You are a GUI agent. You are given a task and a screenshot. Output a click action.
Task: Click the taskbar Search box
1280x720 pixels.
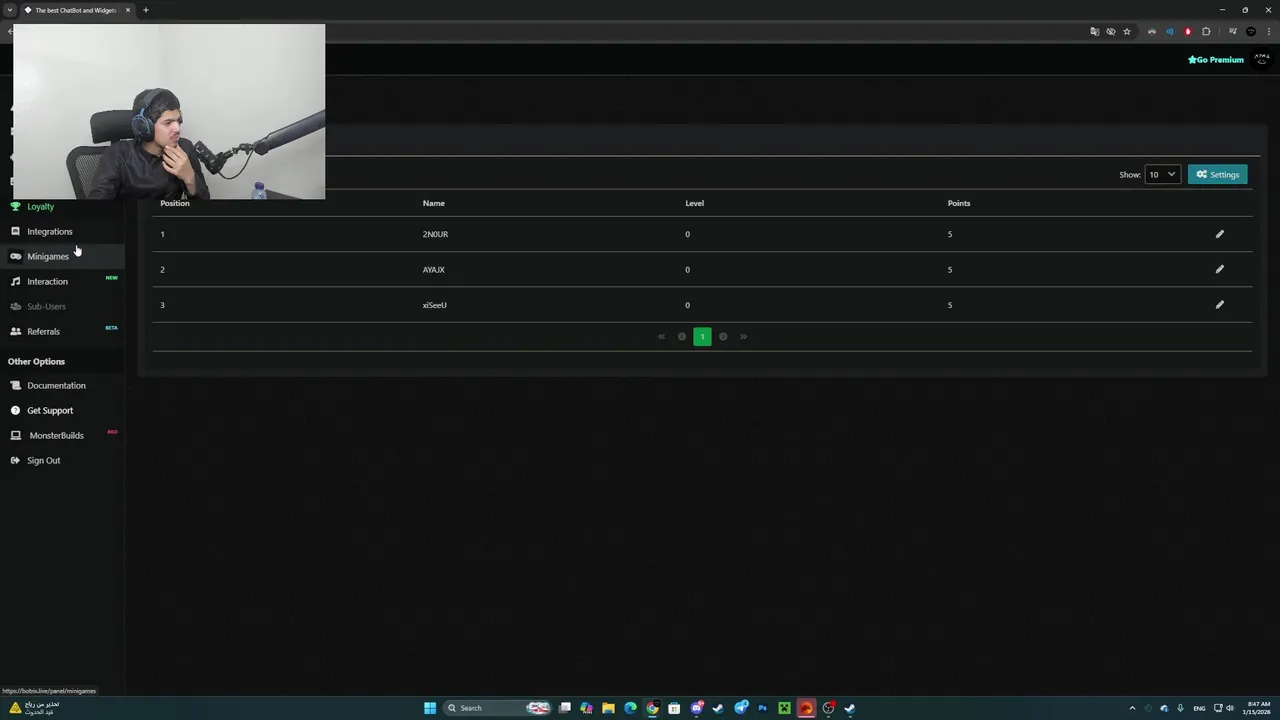pyautogui.click(x=497, y=708)
